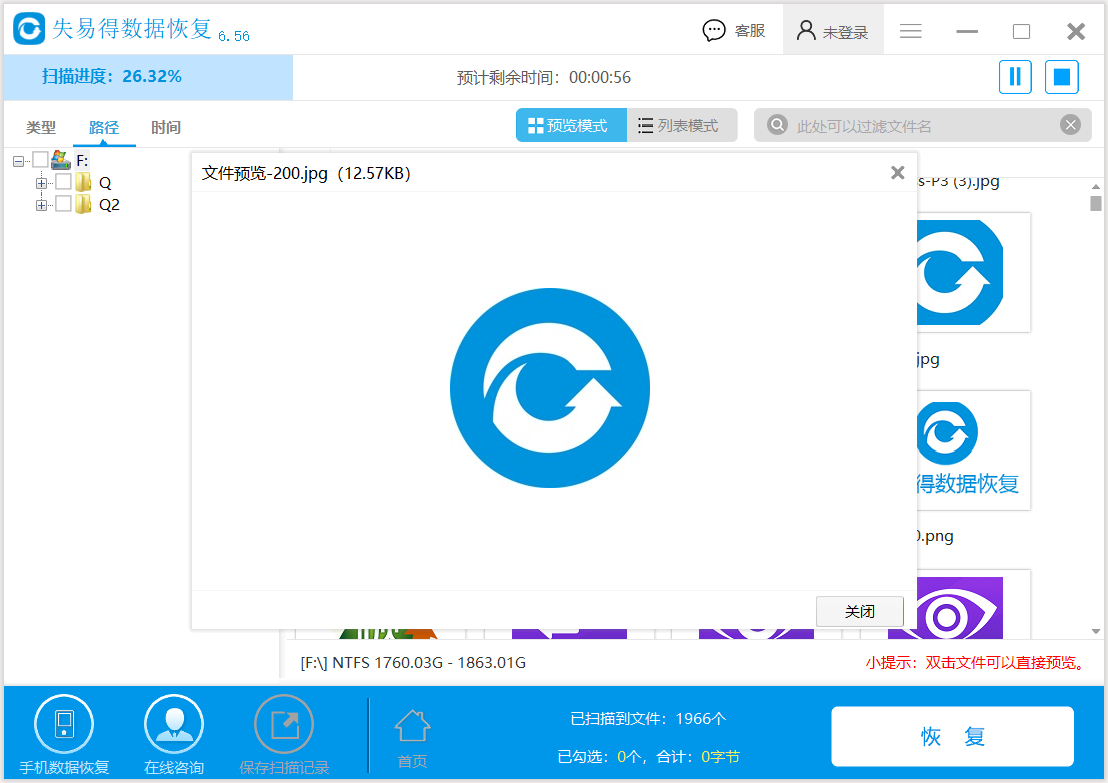Switch to the 类型 tab
Screen dimensions: 1108x783
[x=41, y=127]
